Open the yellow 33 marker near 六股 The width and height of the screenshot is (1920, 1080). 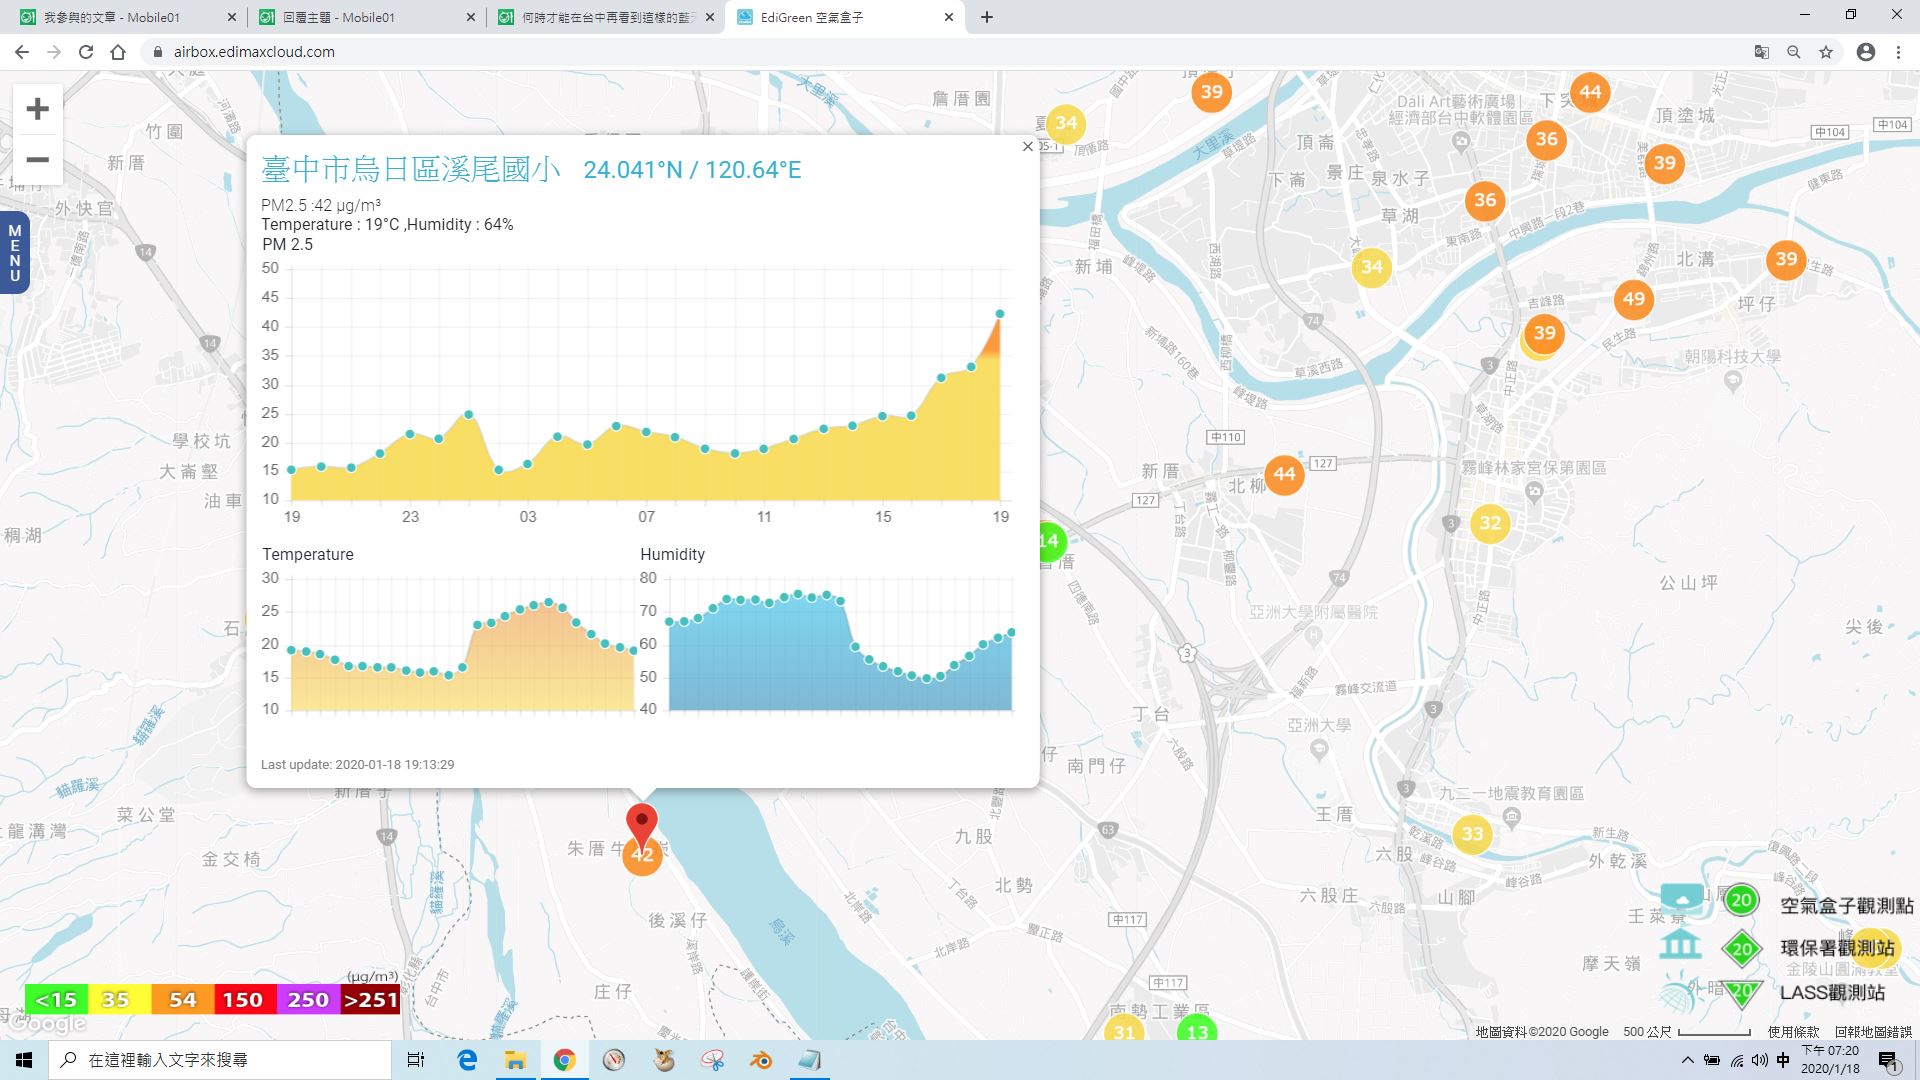click(1472, 834)
